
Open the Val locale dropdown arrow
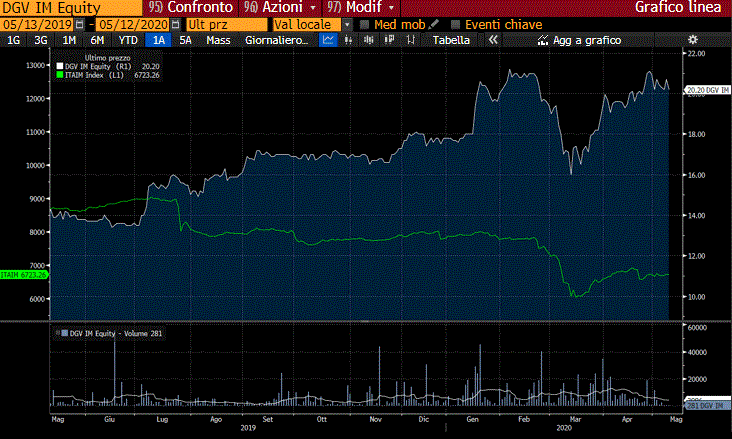pyautogui.click(x=347, y=25)
